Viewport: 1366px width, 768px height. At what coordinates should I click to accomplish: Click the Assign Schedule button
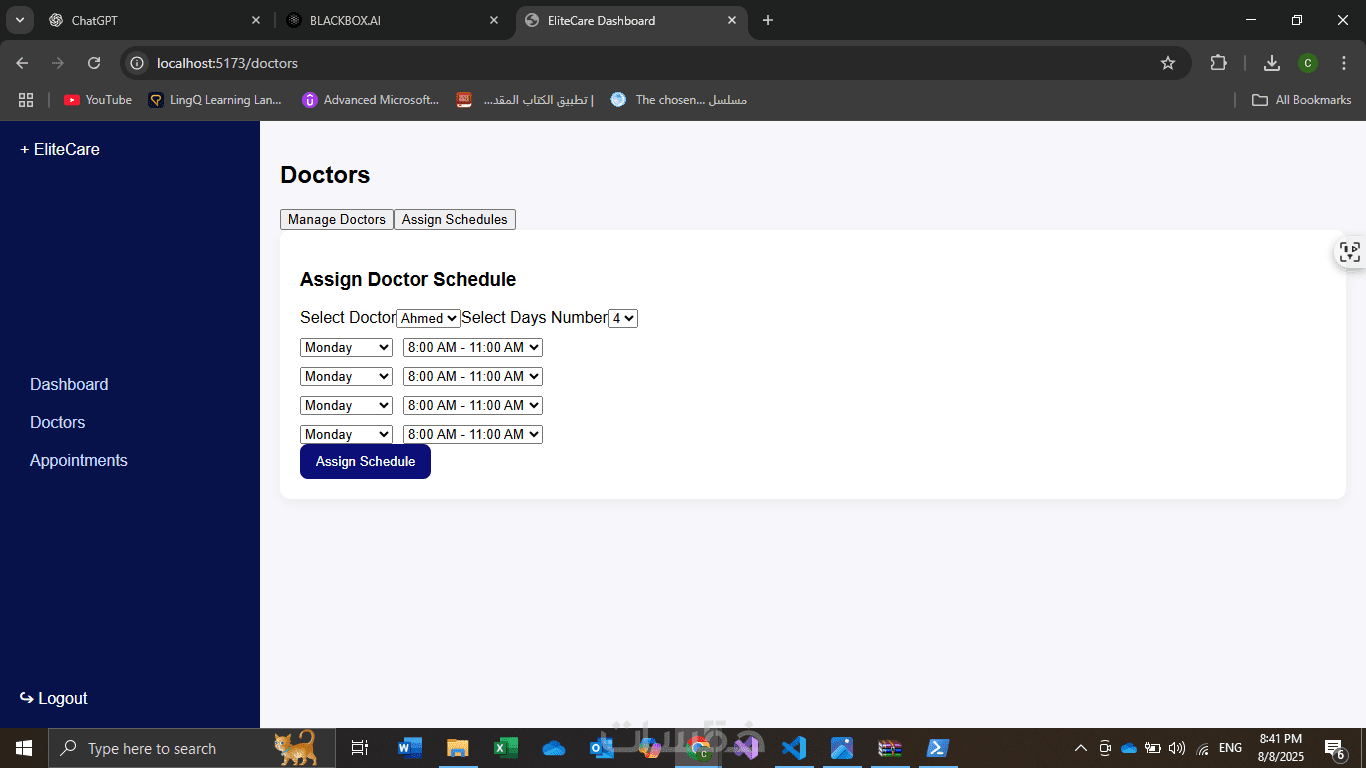(365, 461)
